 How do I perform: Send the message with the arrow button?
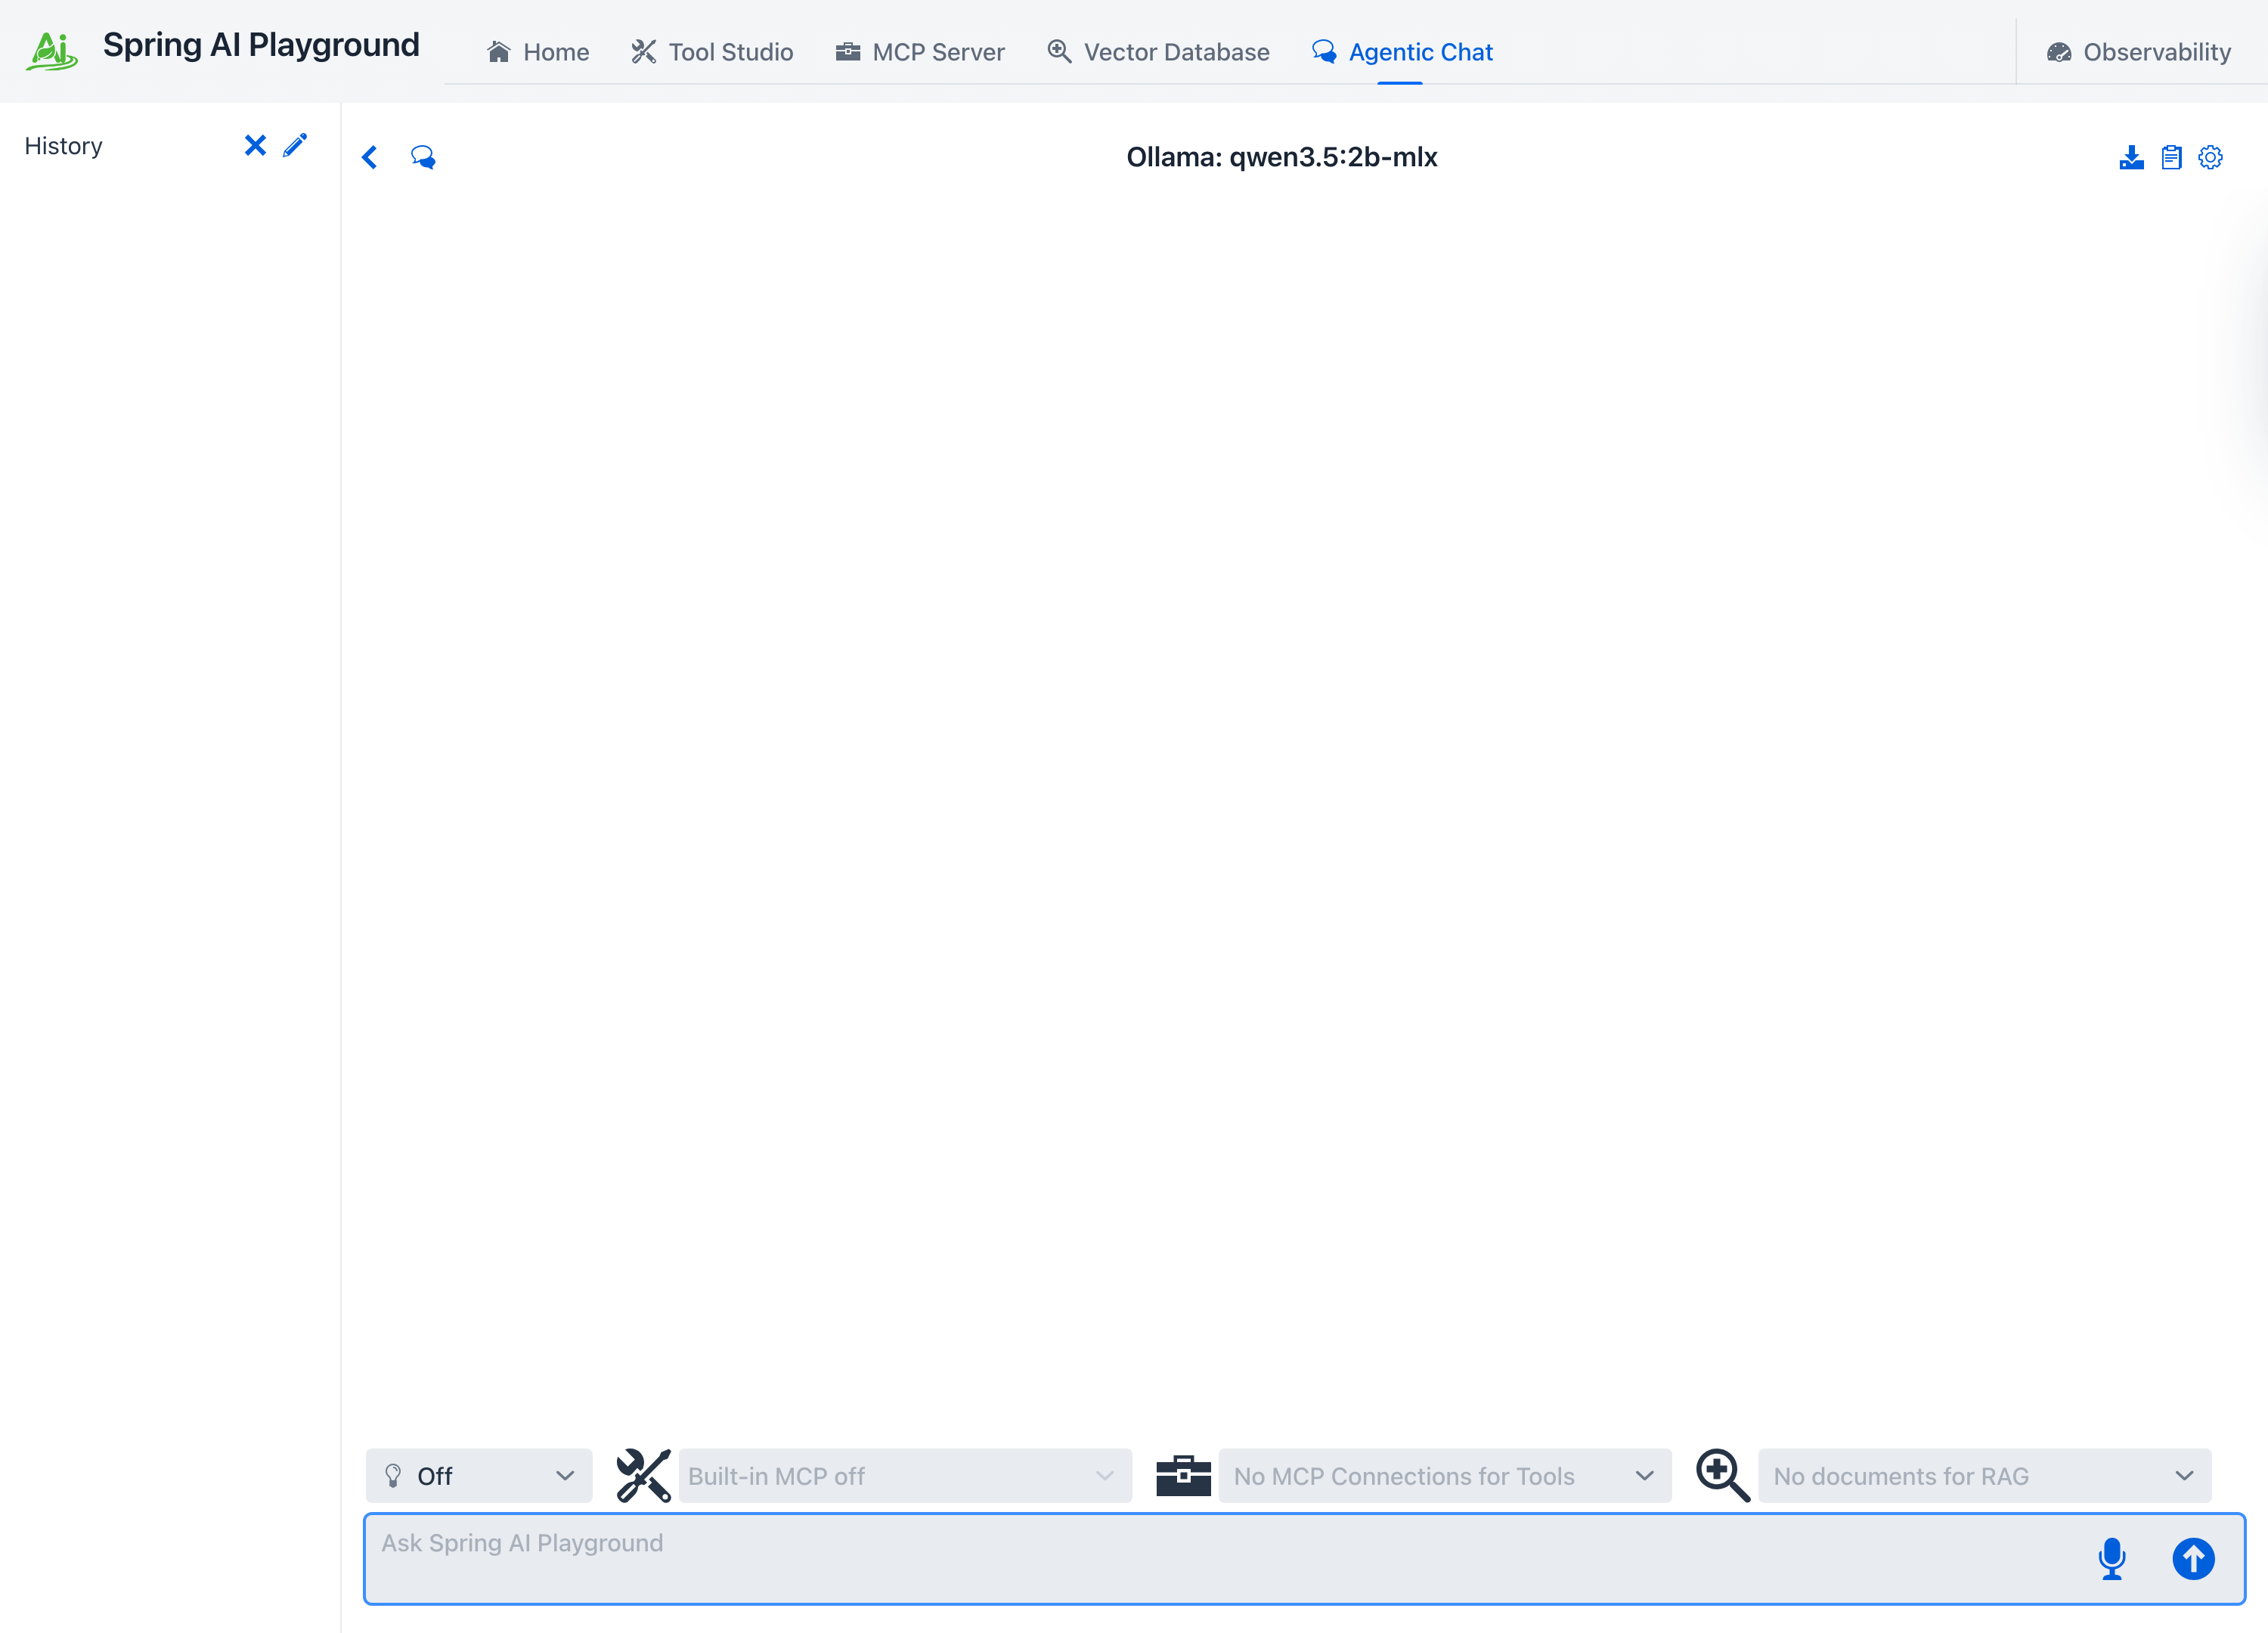pos(2193,1558)
